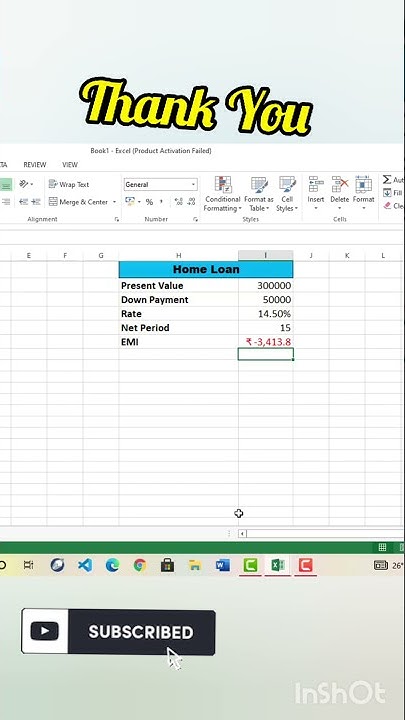Click Decrease Decimal icon
This screenshot has width=405, height=720.
coord(191,202)
